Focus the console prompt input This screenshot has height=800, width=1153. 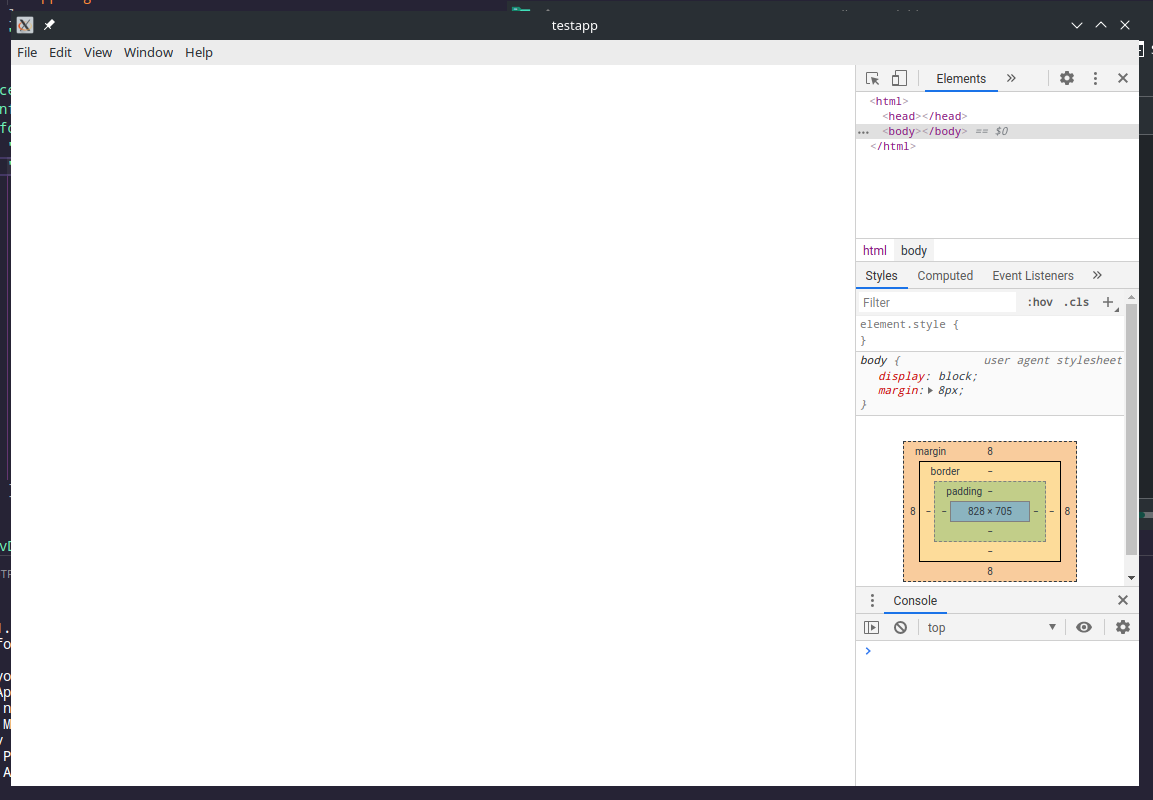[1004, 651]
